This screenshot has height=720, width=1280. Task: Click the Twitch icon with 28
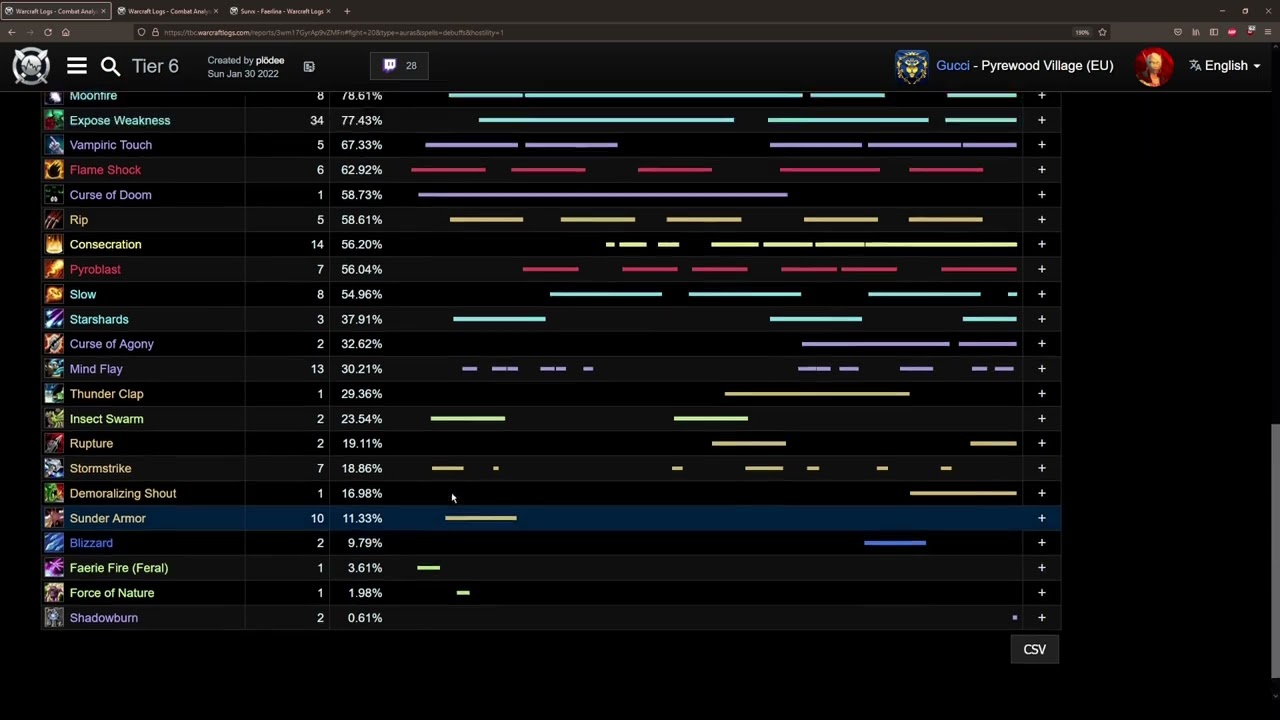tap(399, 65)
